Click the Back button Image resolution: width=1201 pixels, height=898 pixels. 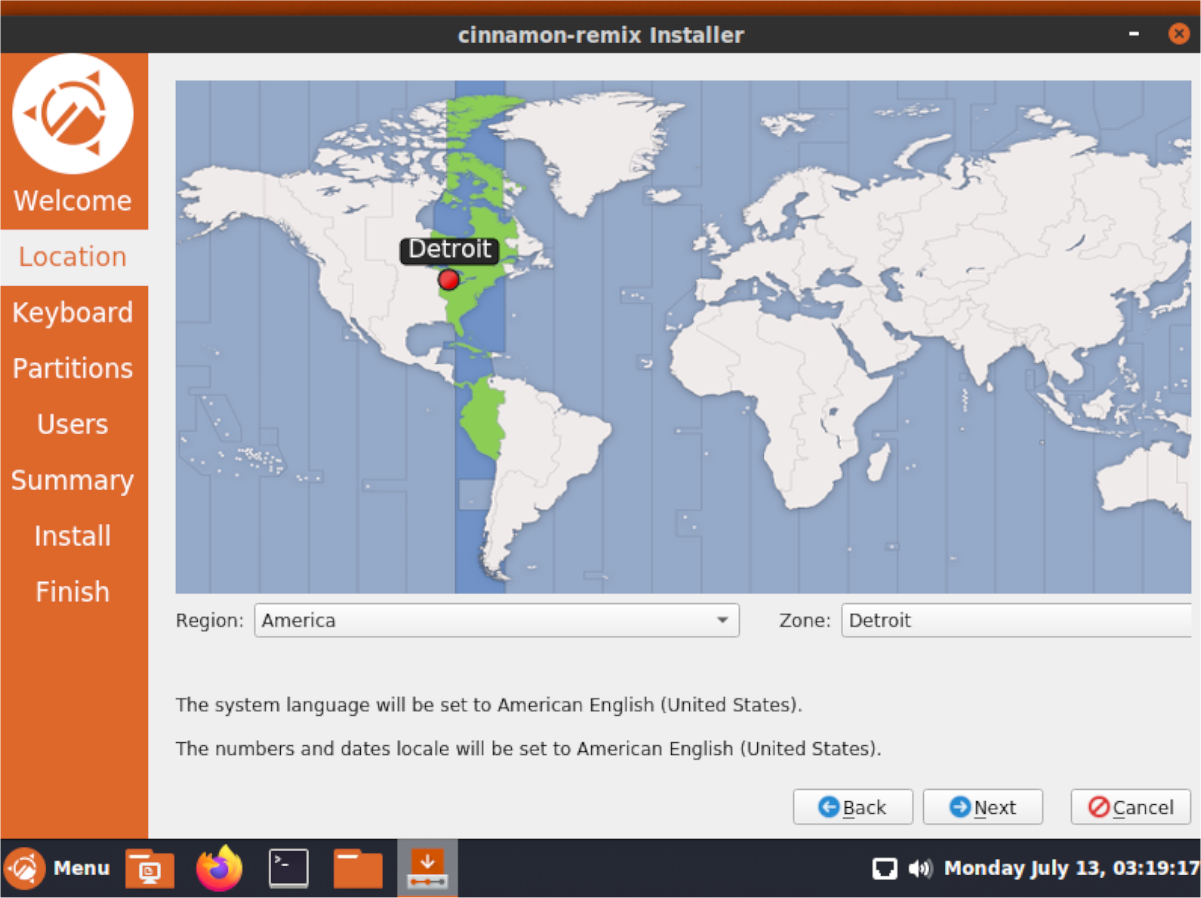pos(853,807)
